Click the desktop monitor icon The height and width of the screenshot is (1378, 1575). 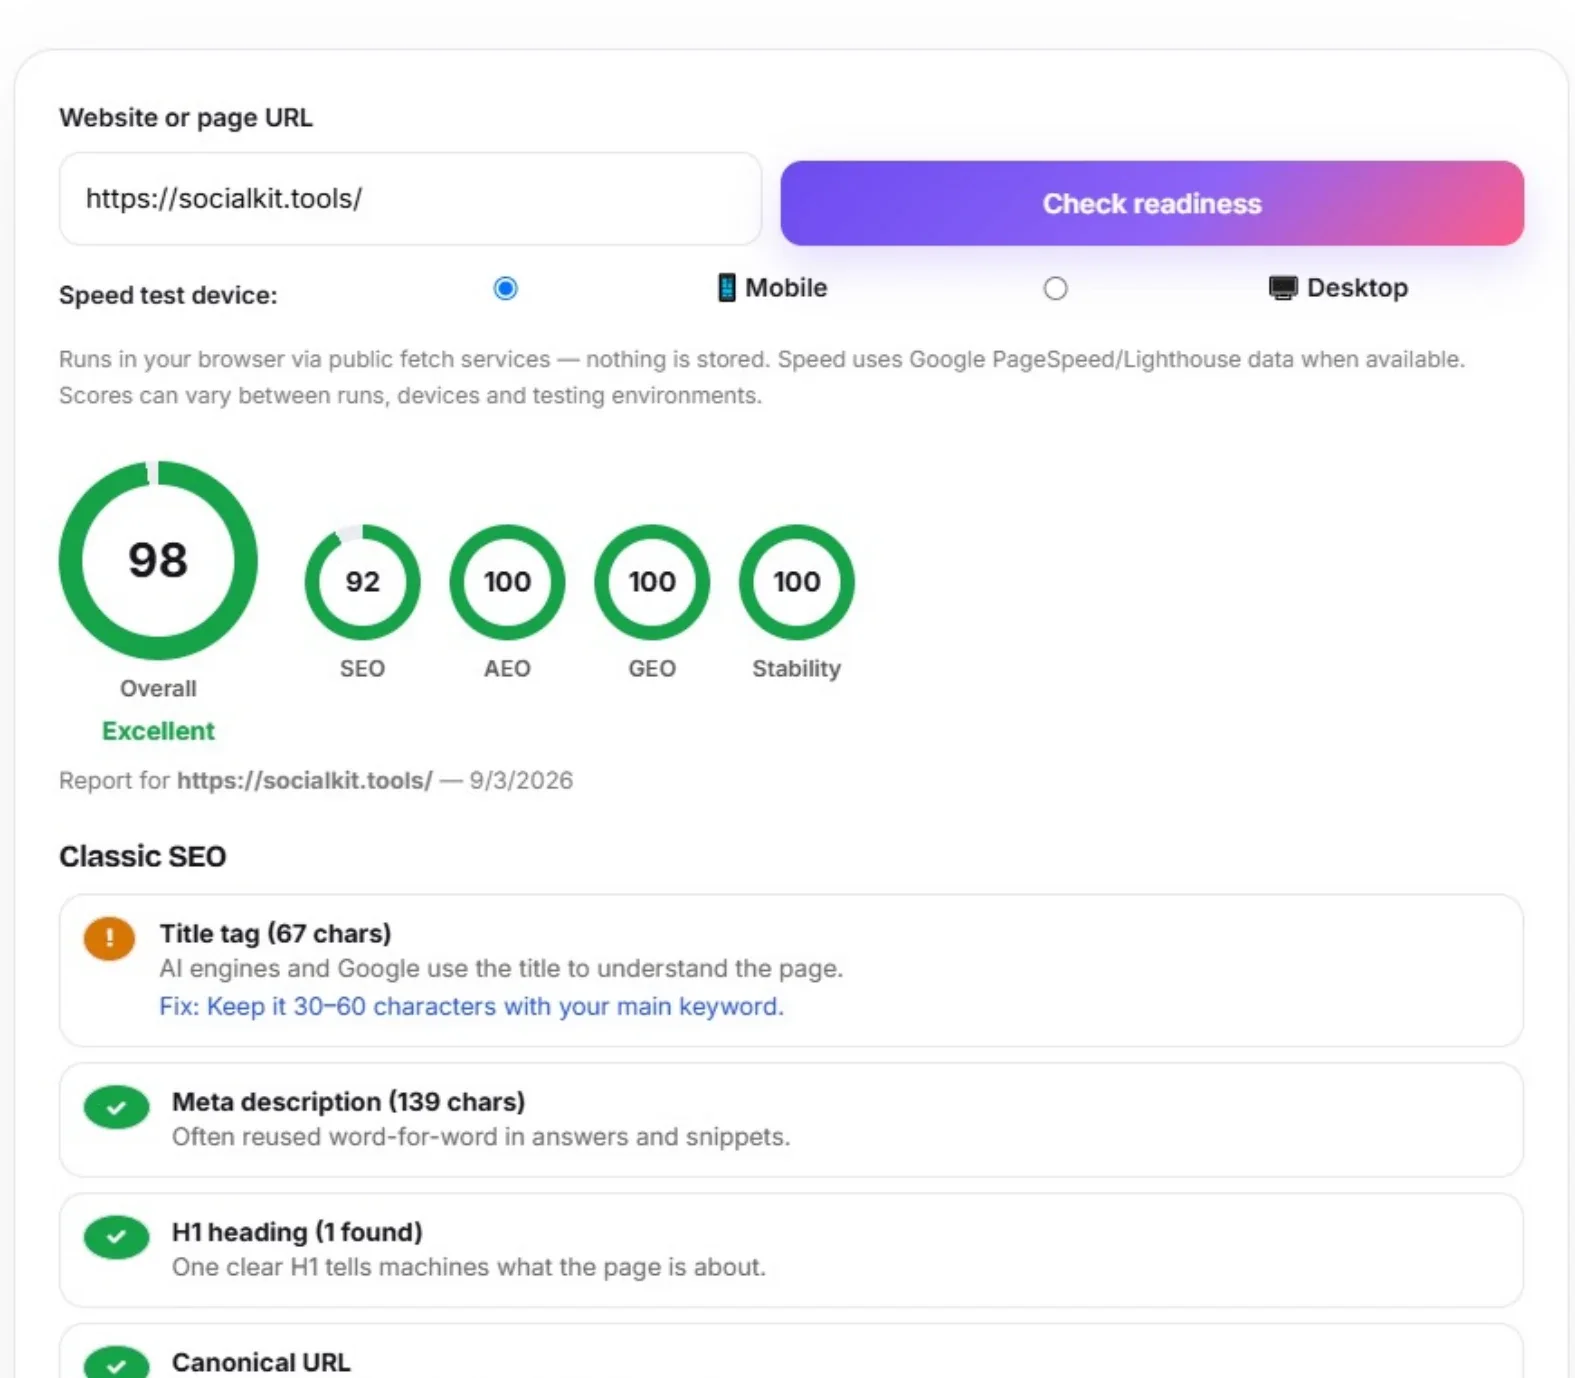(1283, 288)
